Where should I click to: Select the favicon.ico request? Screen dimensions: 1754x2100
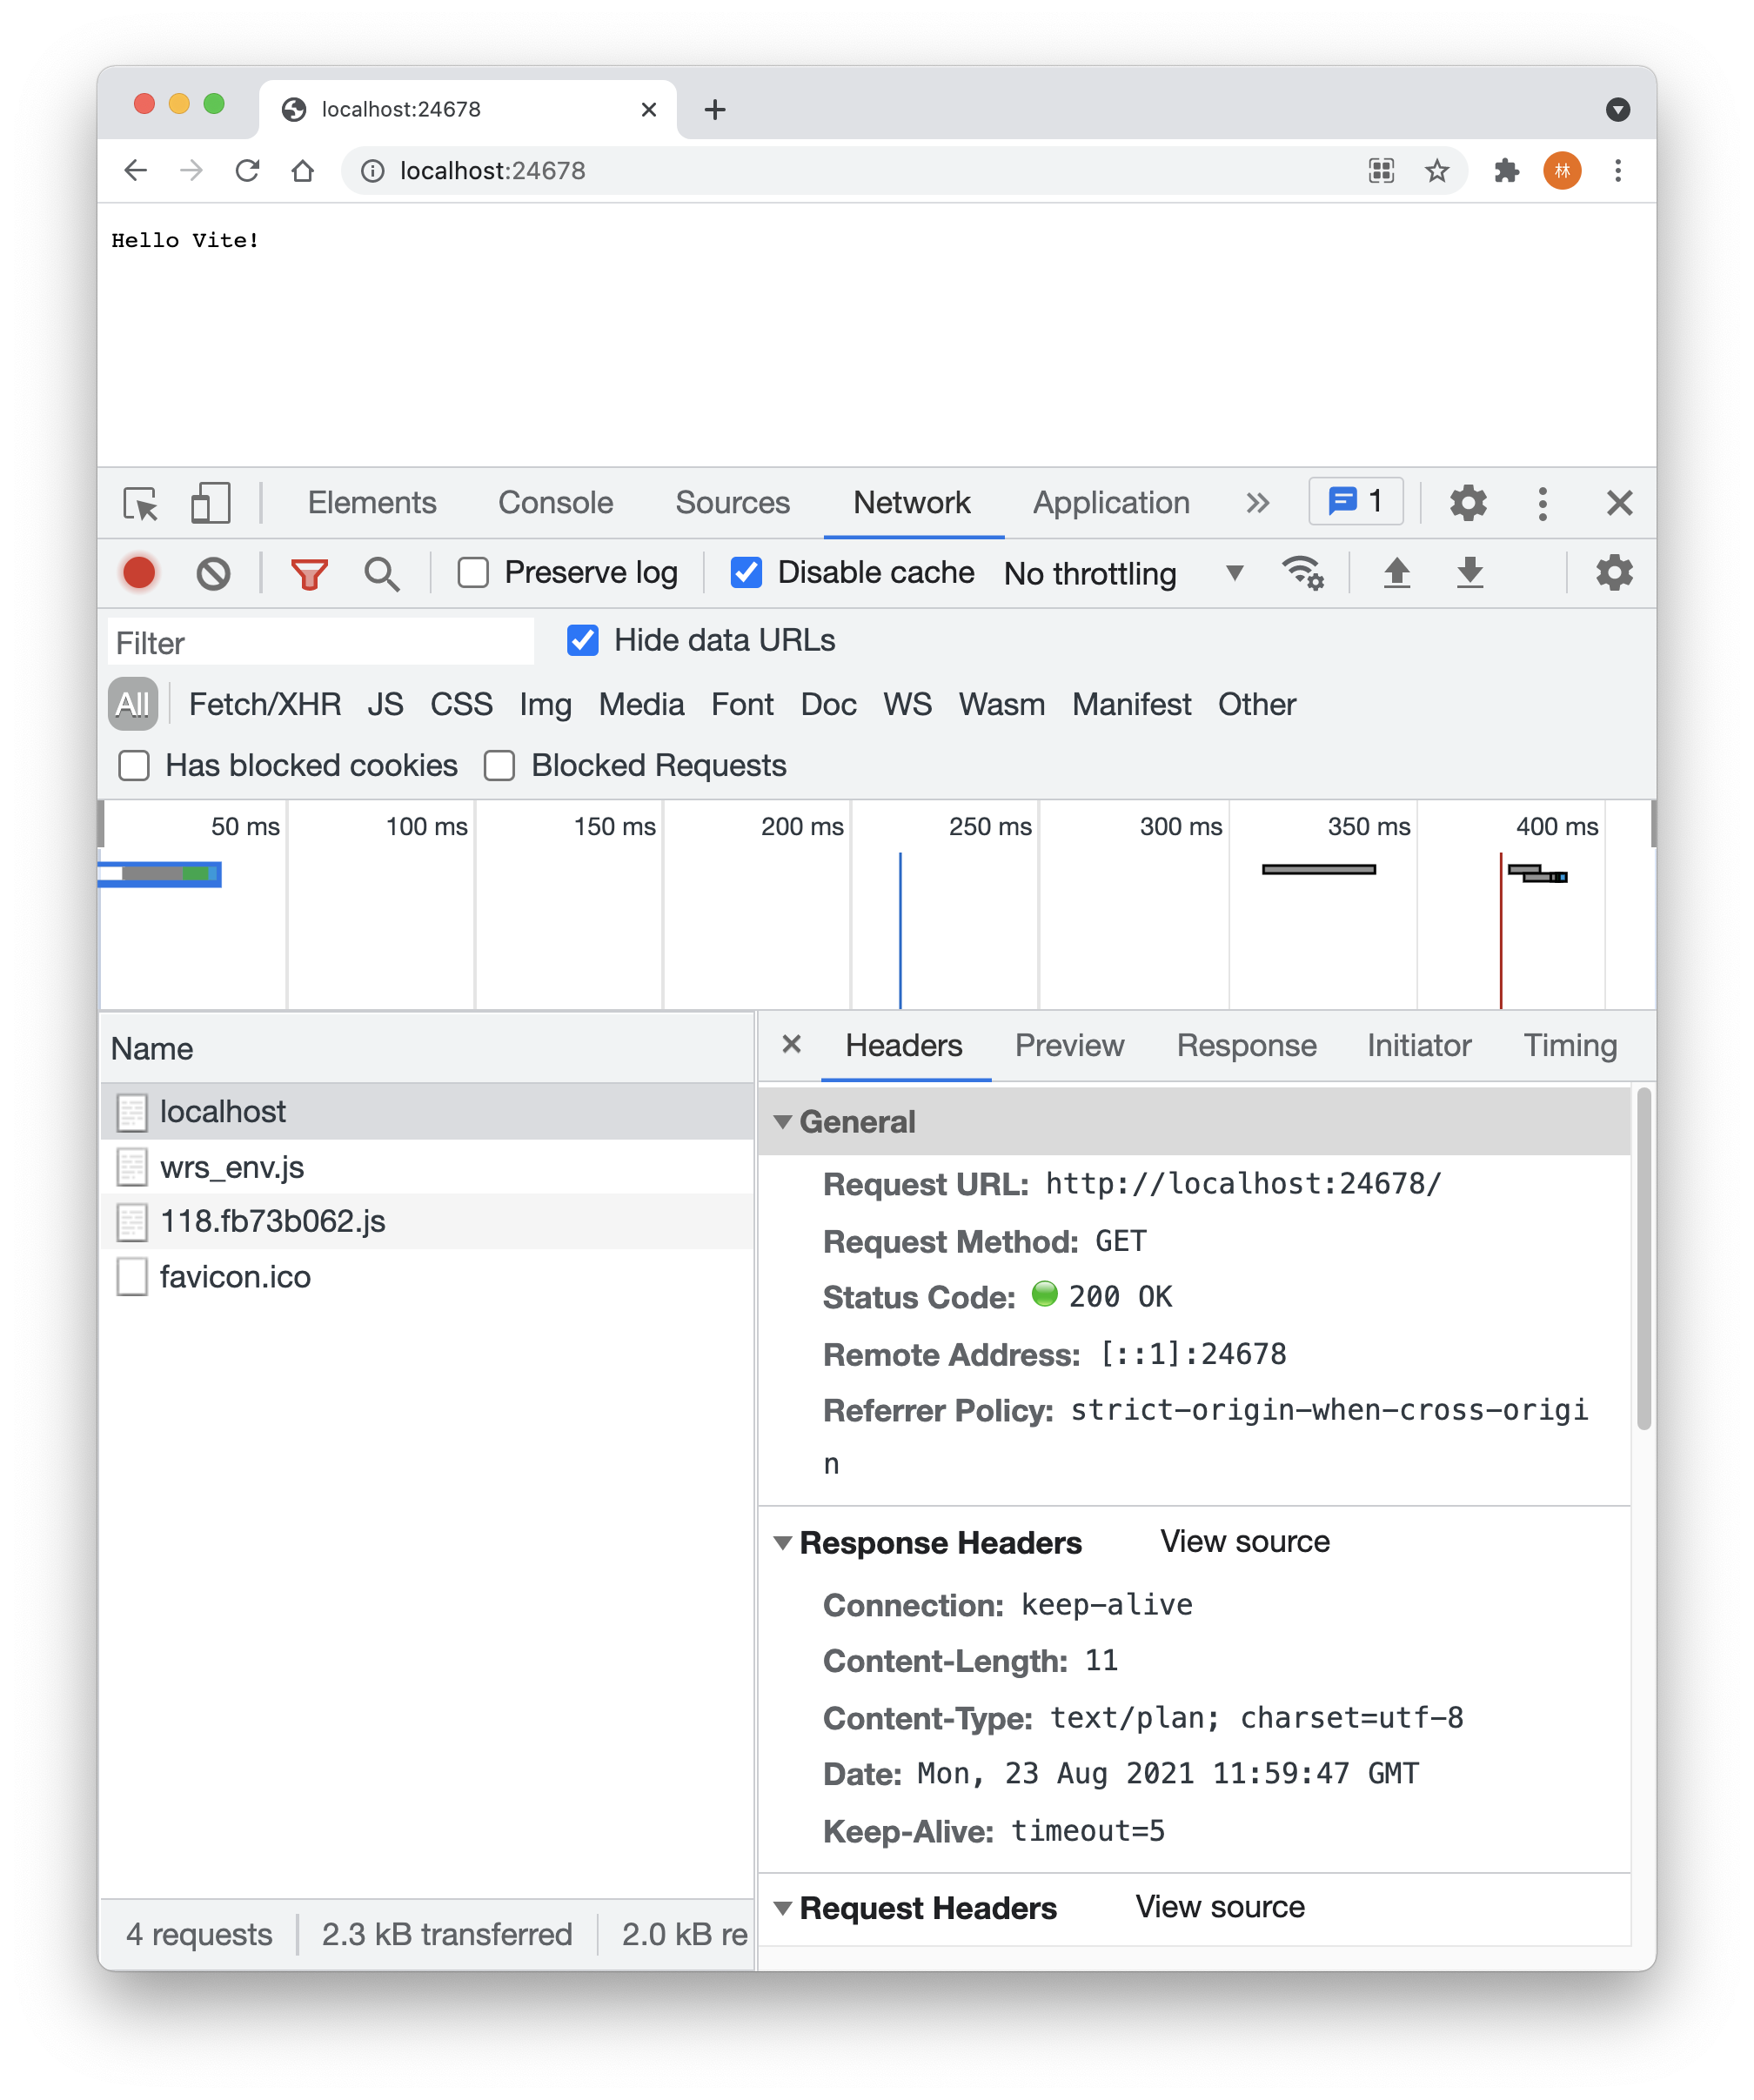pos(427,1277)
